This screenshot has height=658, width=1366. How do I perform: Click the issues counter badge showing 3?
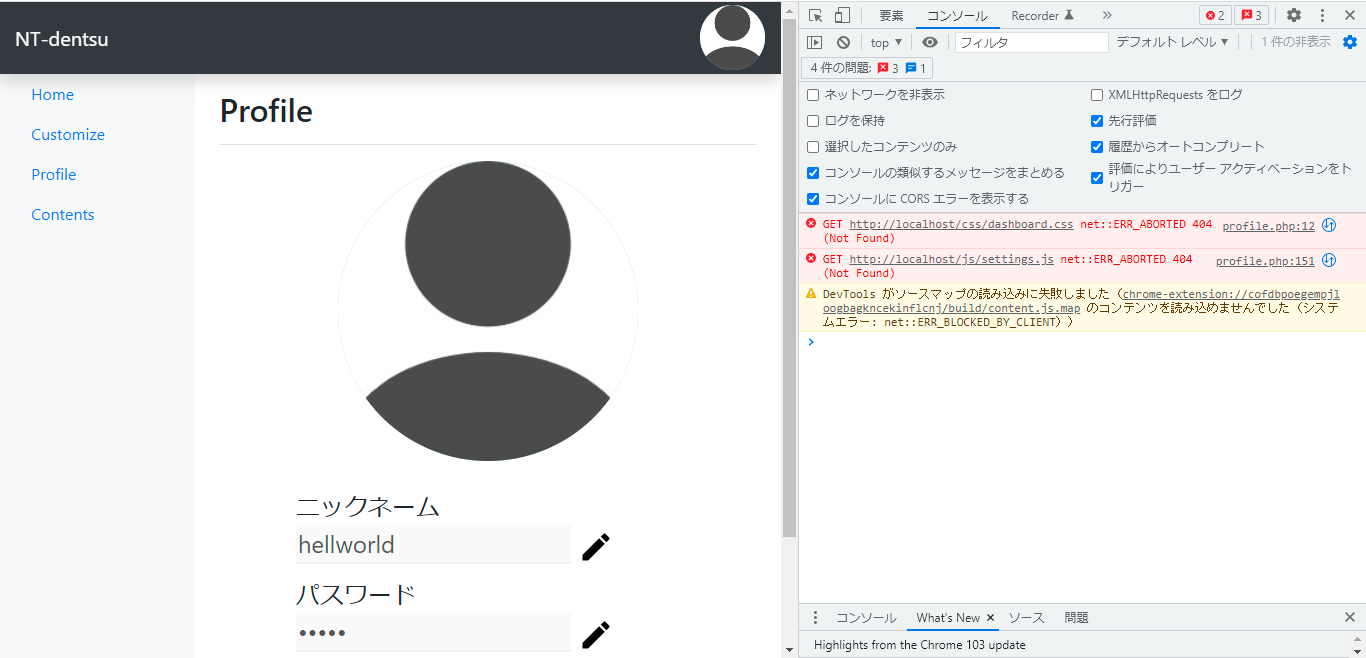(x=1251, y=15)
